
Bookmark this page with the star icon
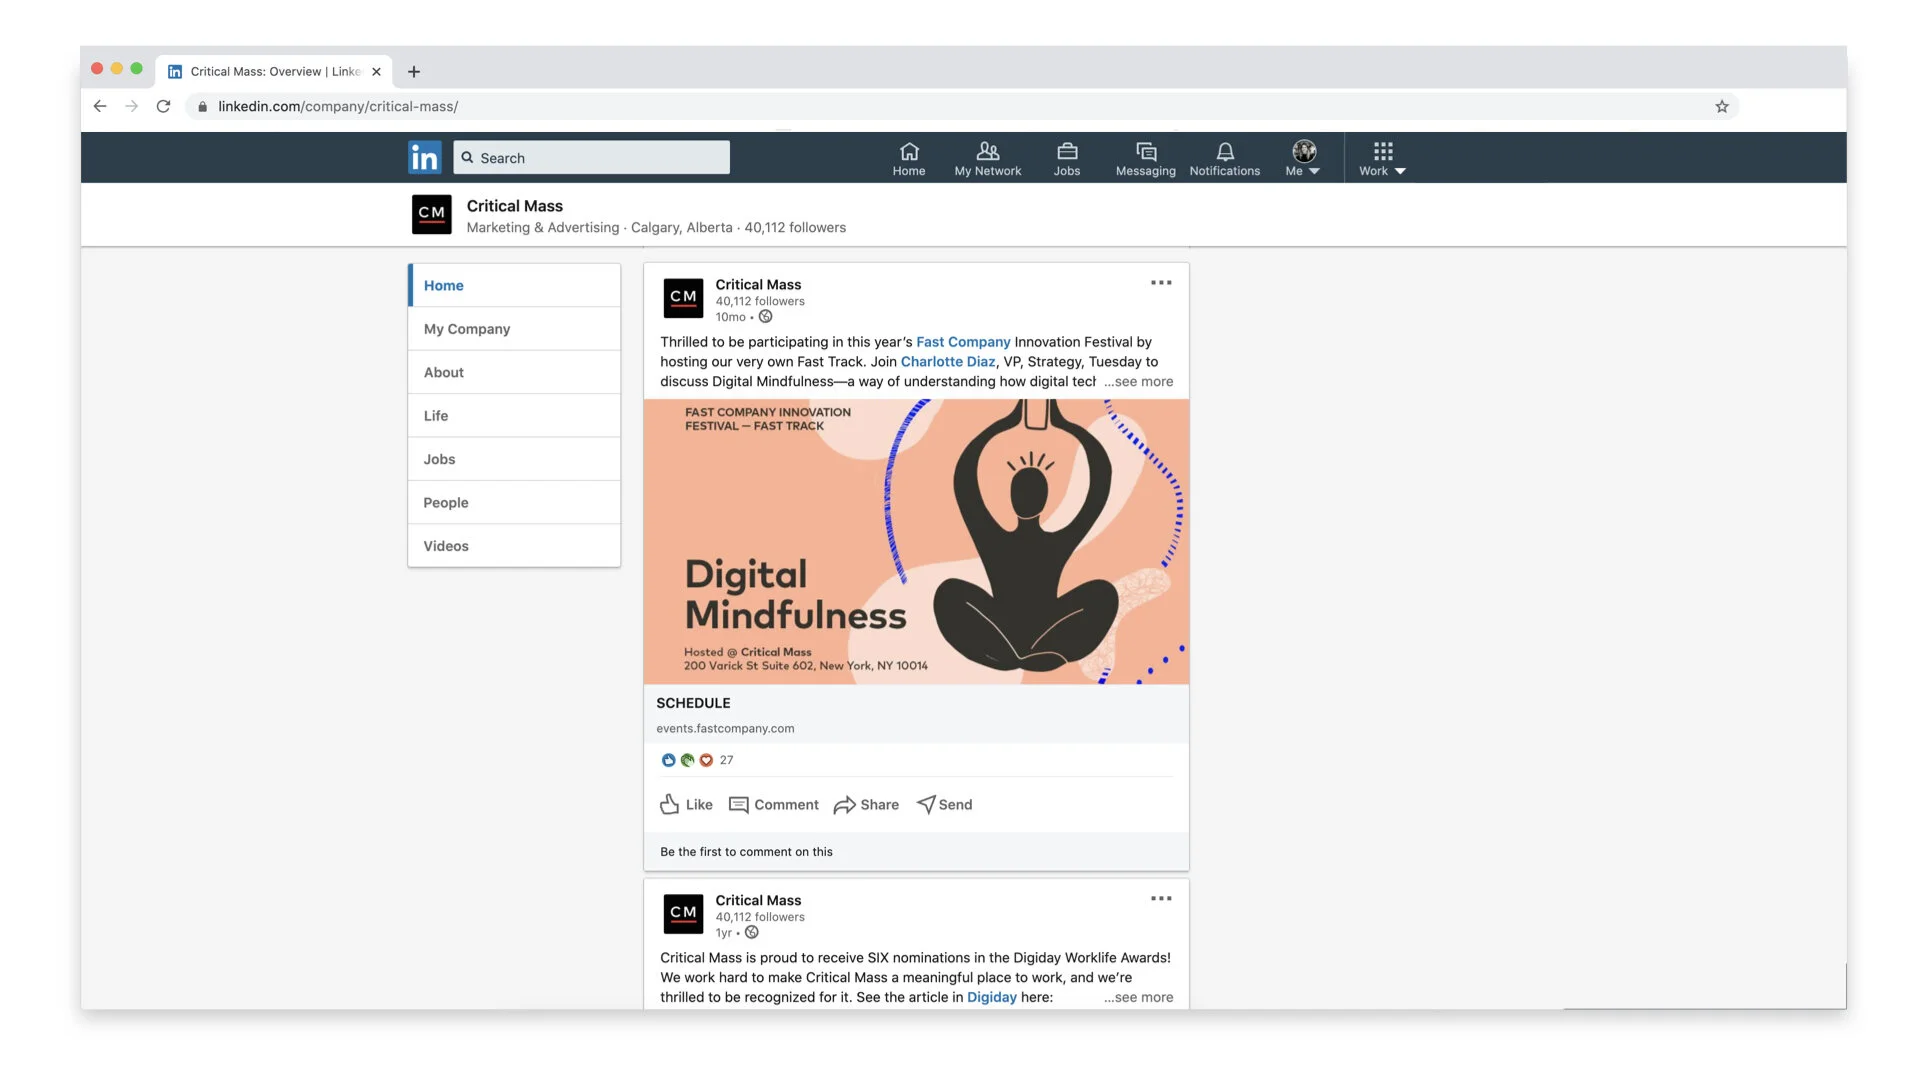1722,106
